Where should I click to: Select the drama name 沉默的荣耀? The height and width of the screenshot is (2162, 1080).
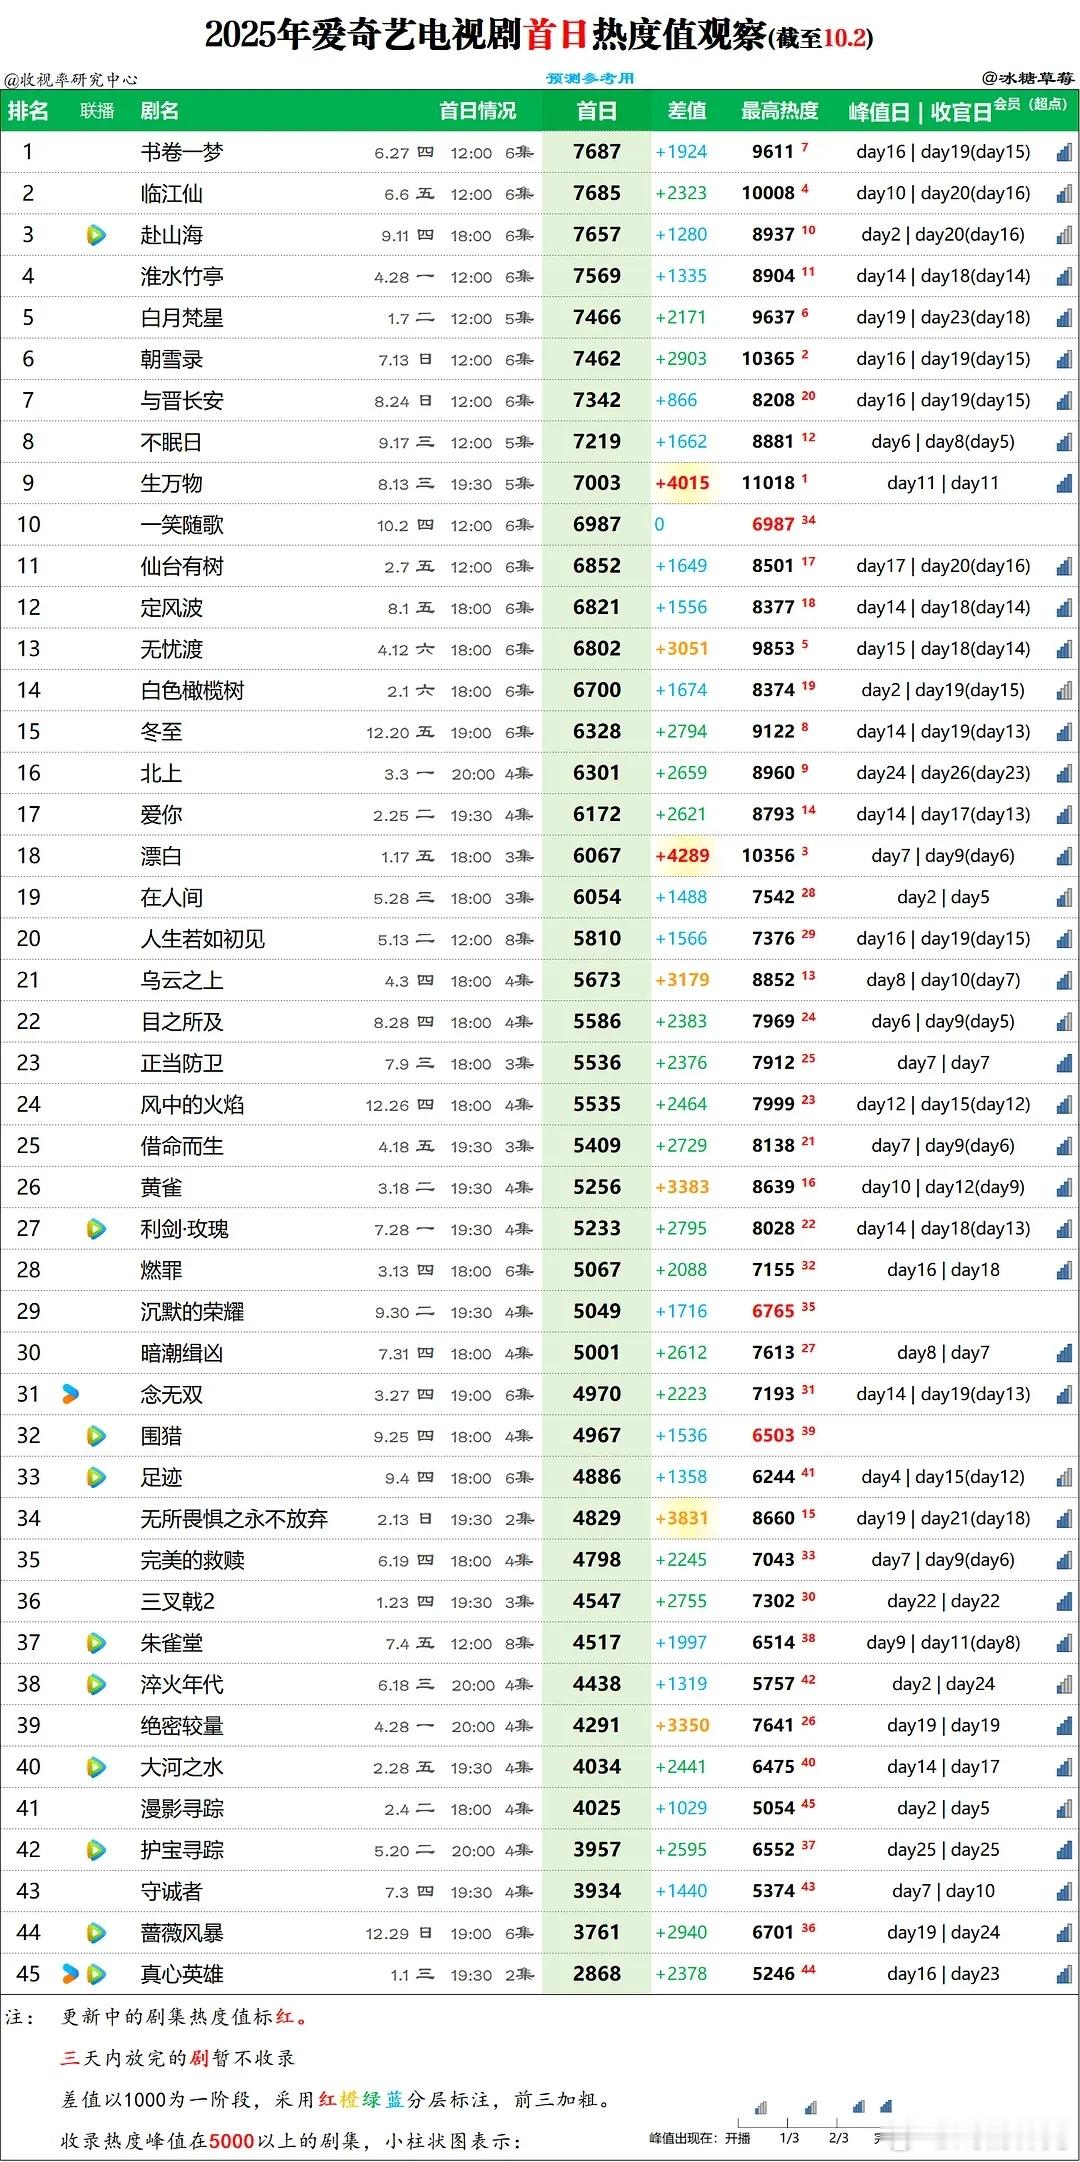192,1311
